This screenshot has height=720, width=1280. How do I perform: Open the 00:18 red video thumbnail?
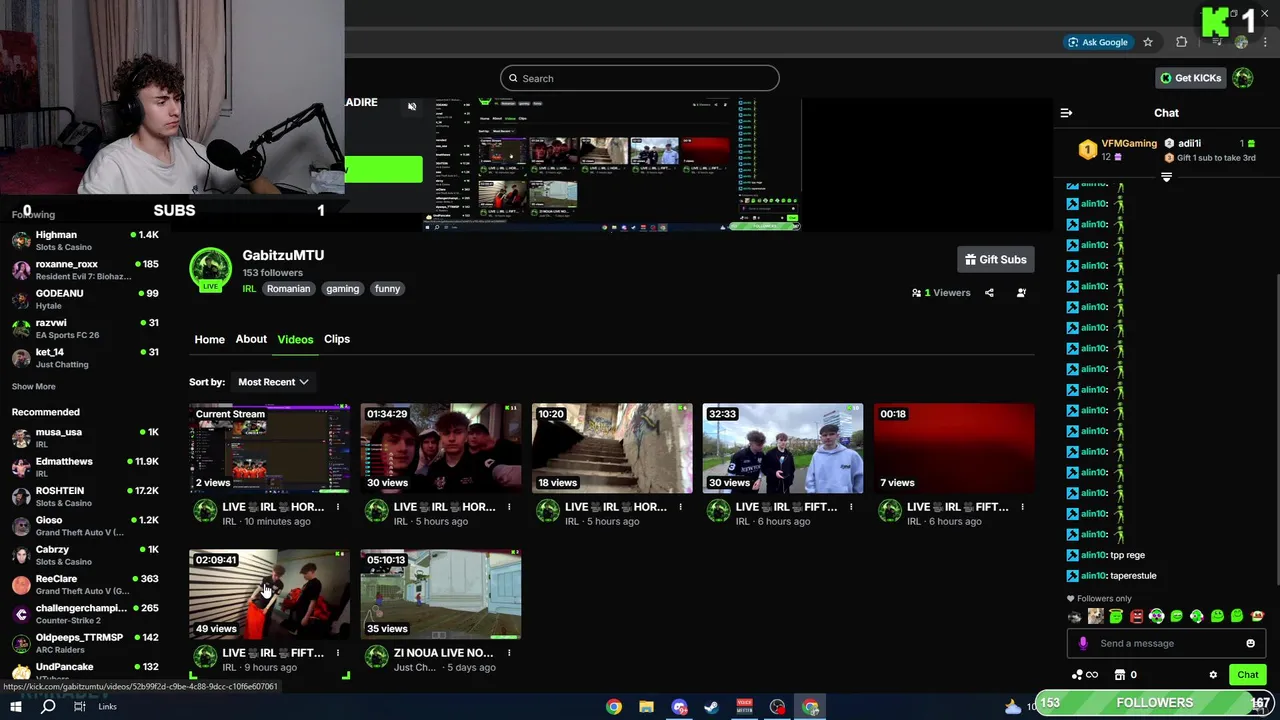click(954, 448)
